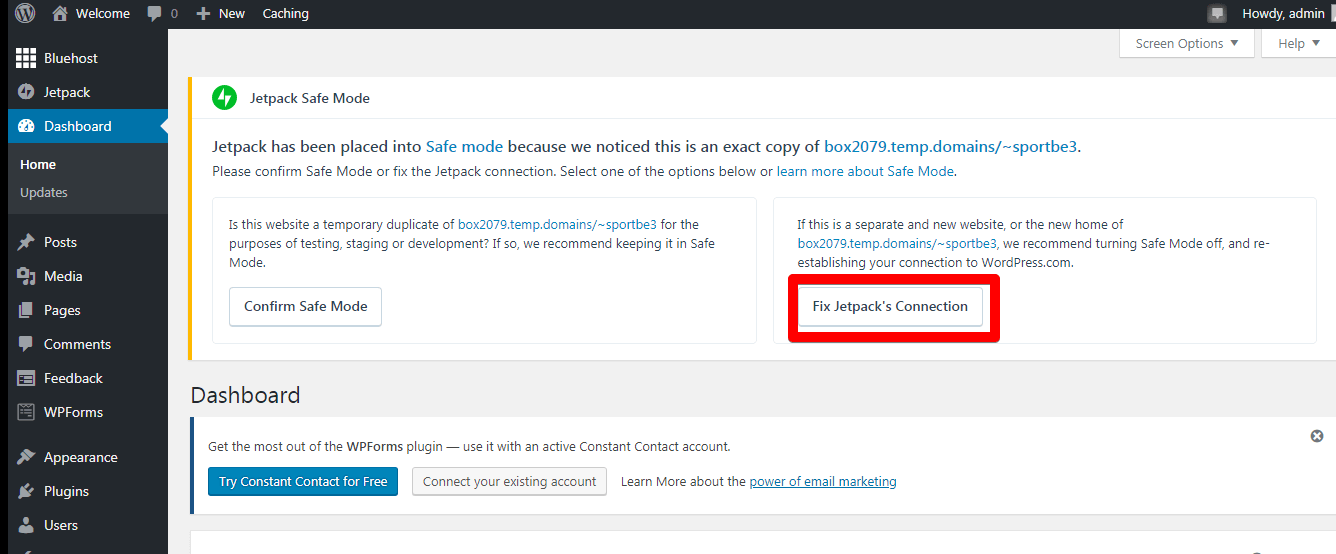Expand the Screen Options dropdown
The image size is (1336, 554).
1187,44
